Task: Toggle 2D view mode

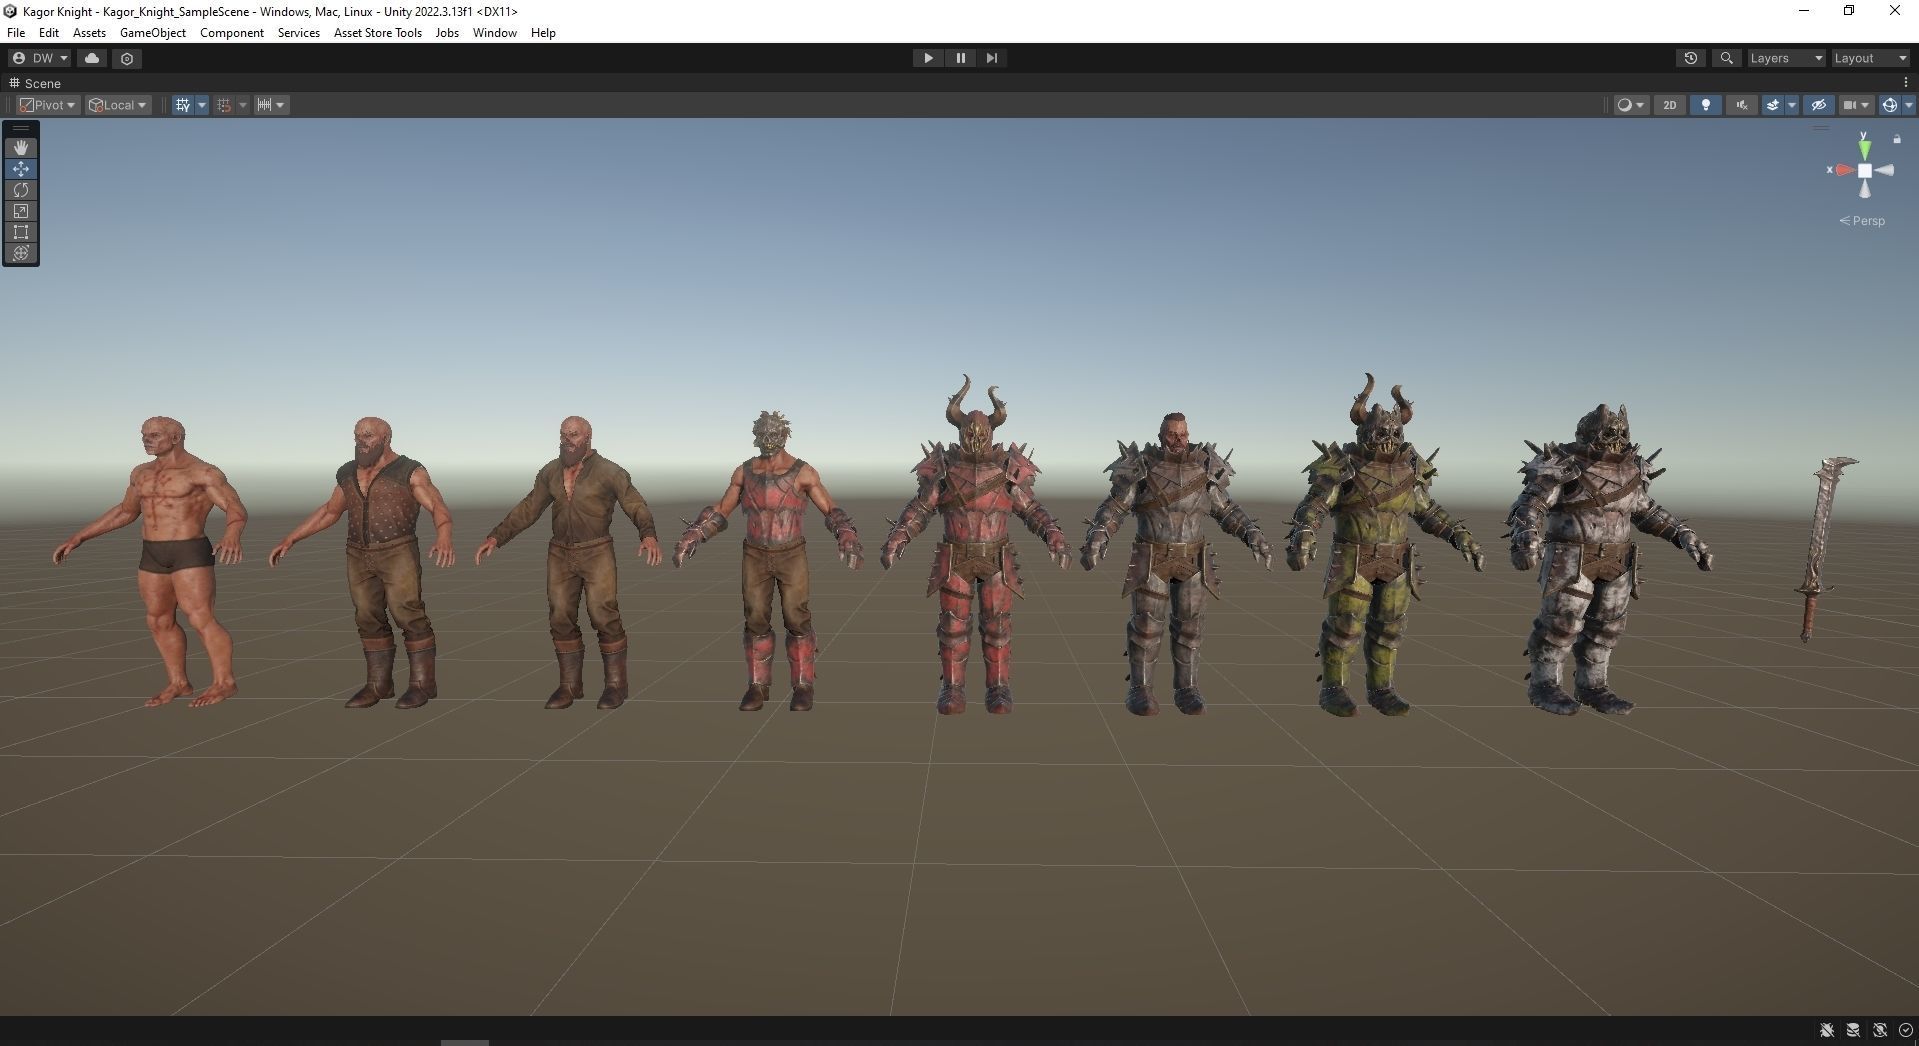Action: (x=1669, y=105)
